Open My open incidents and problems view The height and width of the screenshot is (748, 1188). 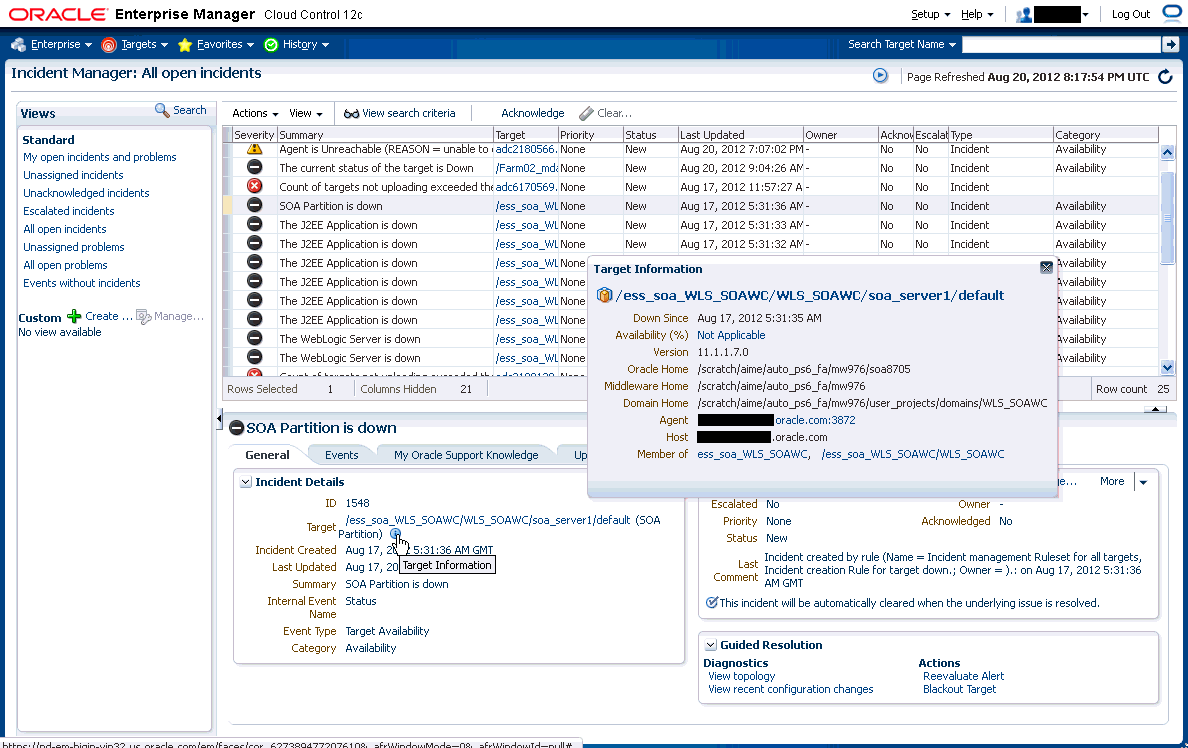(x=99, y=158)
